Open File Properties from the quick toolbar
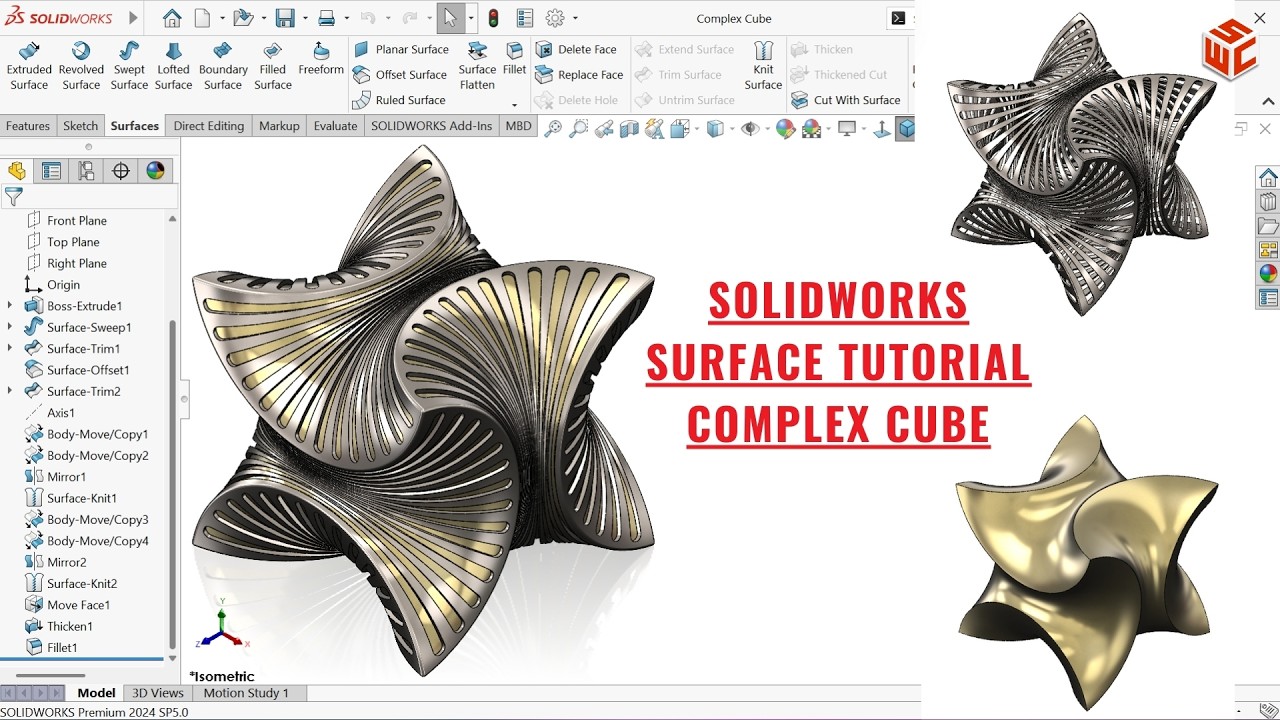Screen dimensions: 1280x720 tap(525, 18)
